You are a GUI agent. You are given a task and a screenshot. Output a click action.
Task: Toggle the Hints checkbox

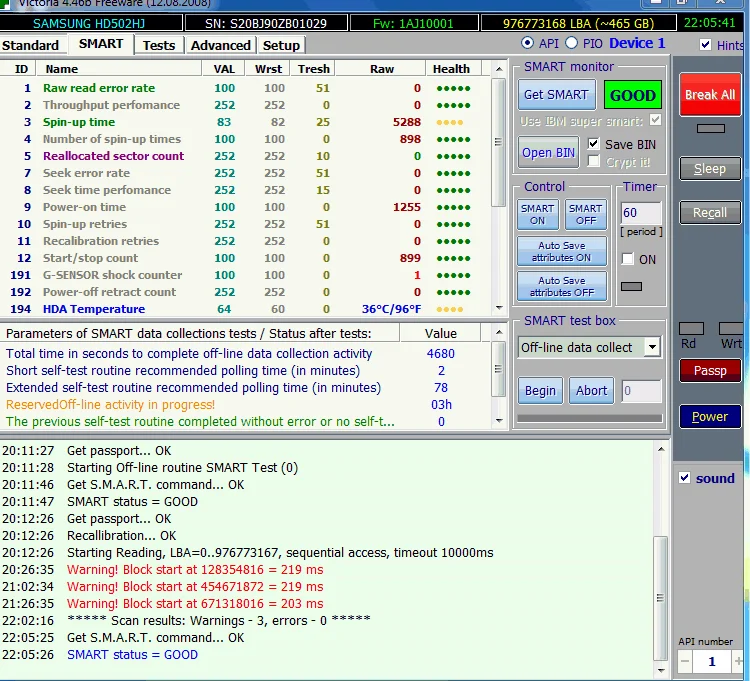(x=706, y=45)
